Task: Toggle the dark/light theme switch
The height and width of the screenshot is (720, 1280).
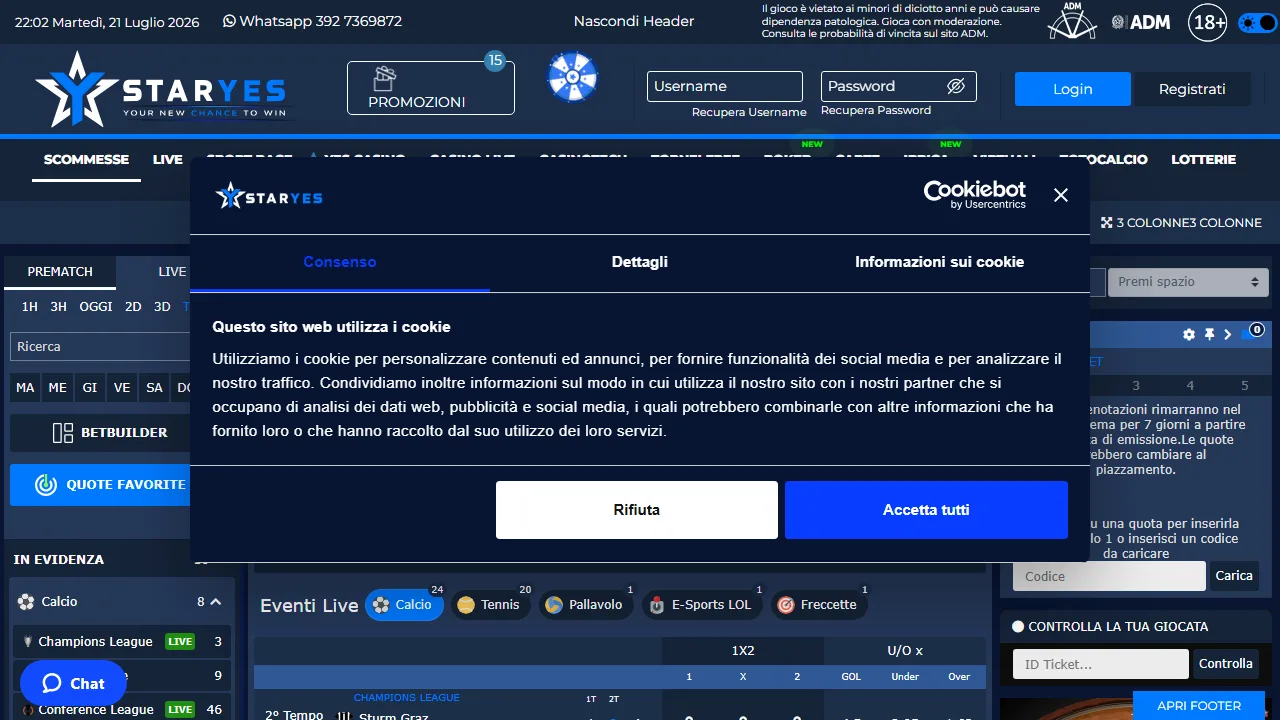Action: point(1257,22)
